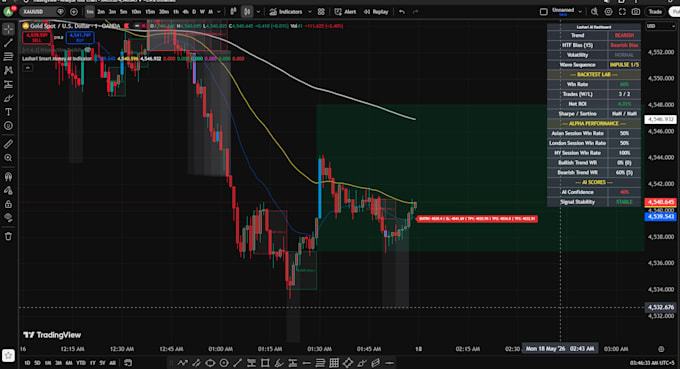This screenshot has width=680, height=369.
Task: Toggle stay in drawing mode
Action: pyautogui.click(x=8, y=190)
